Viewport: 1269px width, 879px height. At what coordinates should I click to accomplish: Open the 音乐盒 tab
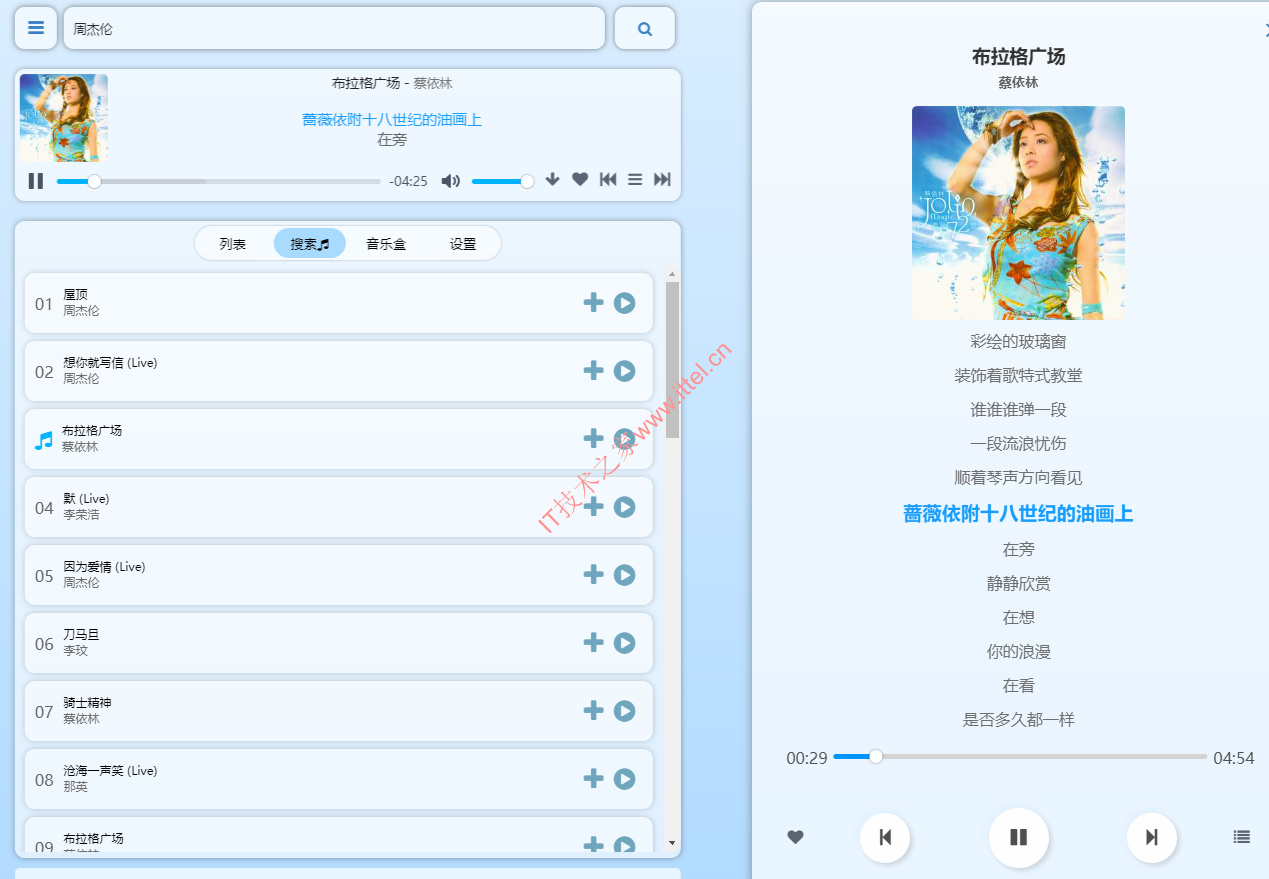pos(386,244)
